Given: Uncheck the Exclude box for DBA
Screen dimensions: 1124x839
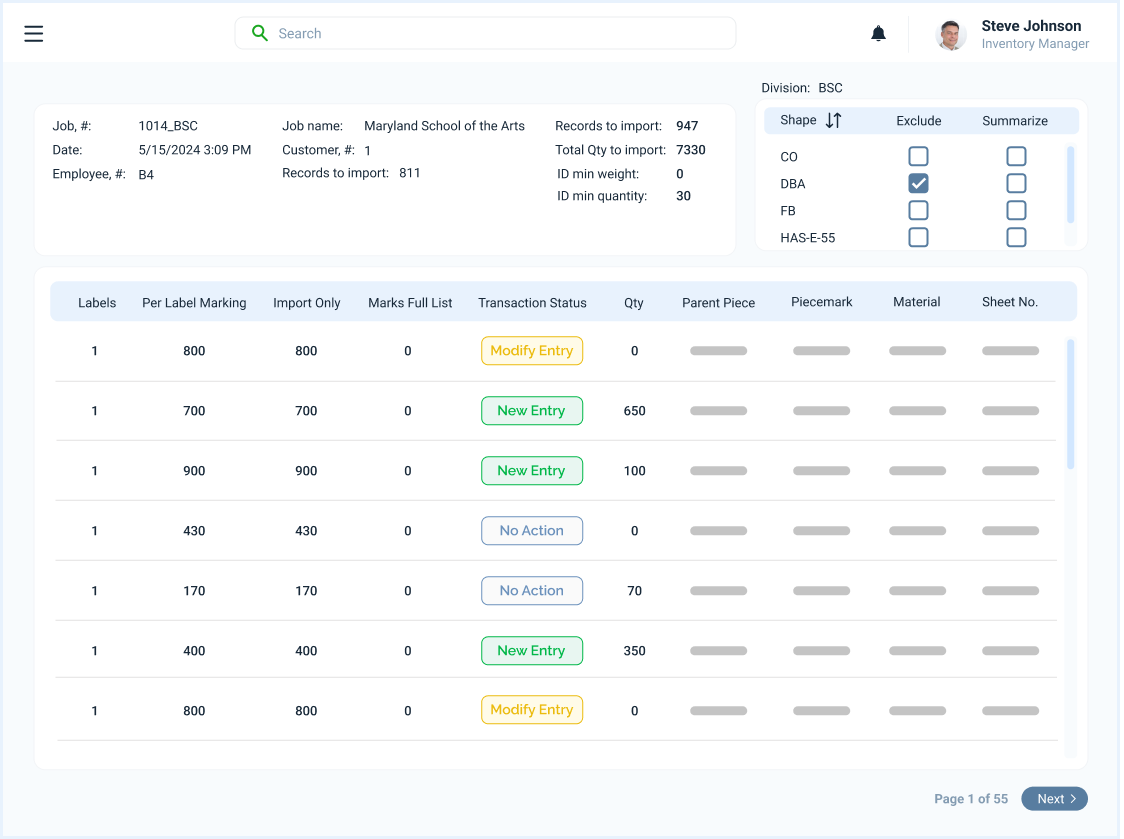Looking at the screenshot, I should (918, 184).
